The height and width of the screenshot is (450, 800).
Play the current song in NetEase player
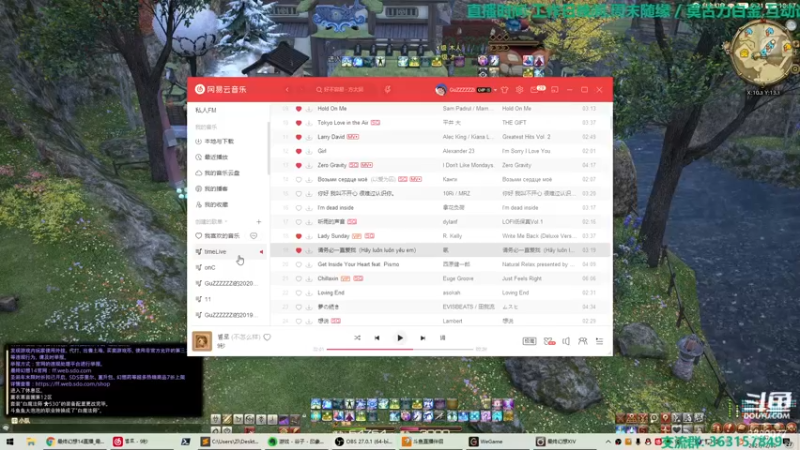pyautogui.click(x=400, y=338)
